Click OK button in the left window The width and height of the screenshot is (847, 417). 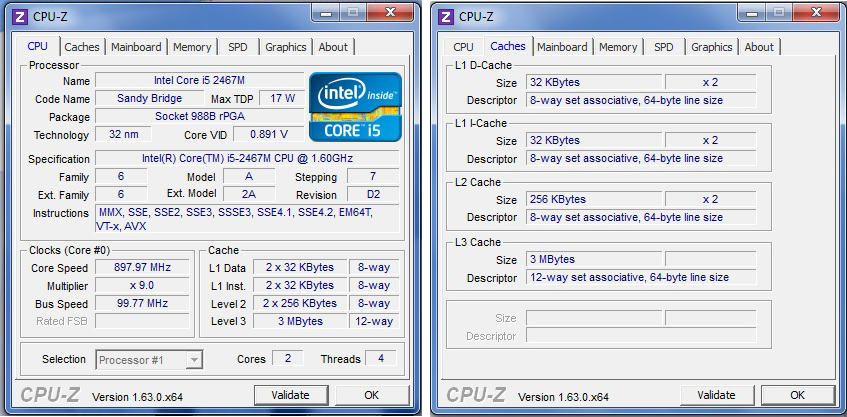pyautogui.click(x=372, y=395)
